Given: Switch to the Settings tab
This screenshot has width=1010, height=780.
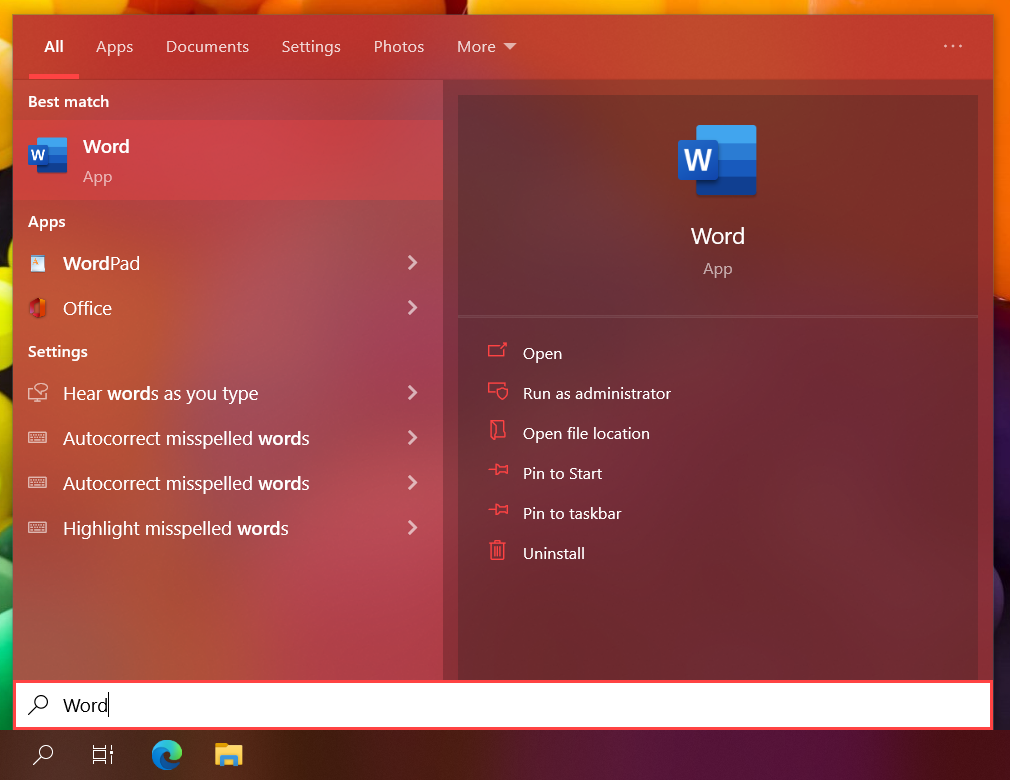Looking at the screenshot, I should coord(311,46).
